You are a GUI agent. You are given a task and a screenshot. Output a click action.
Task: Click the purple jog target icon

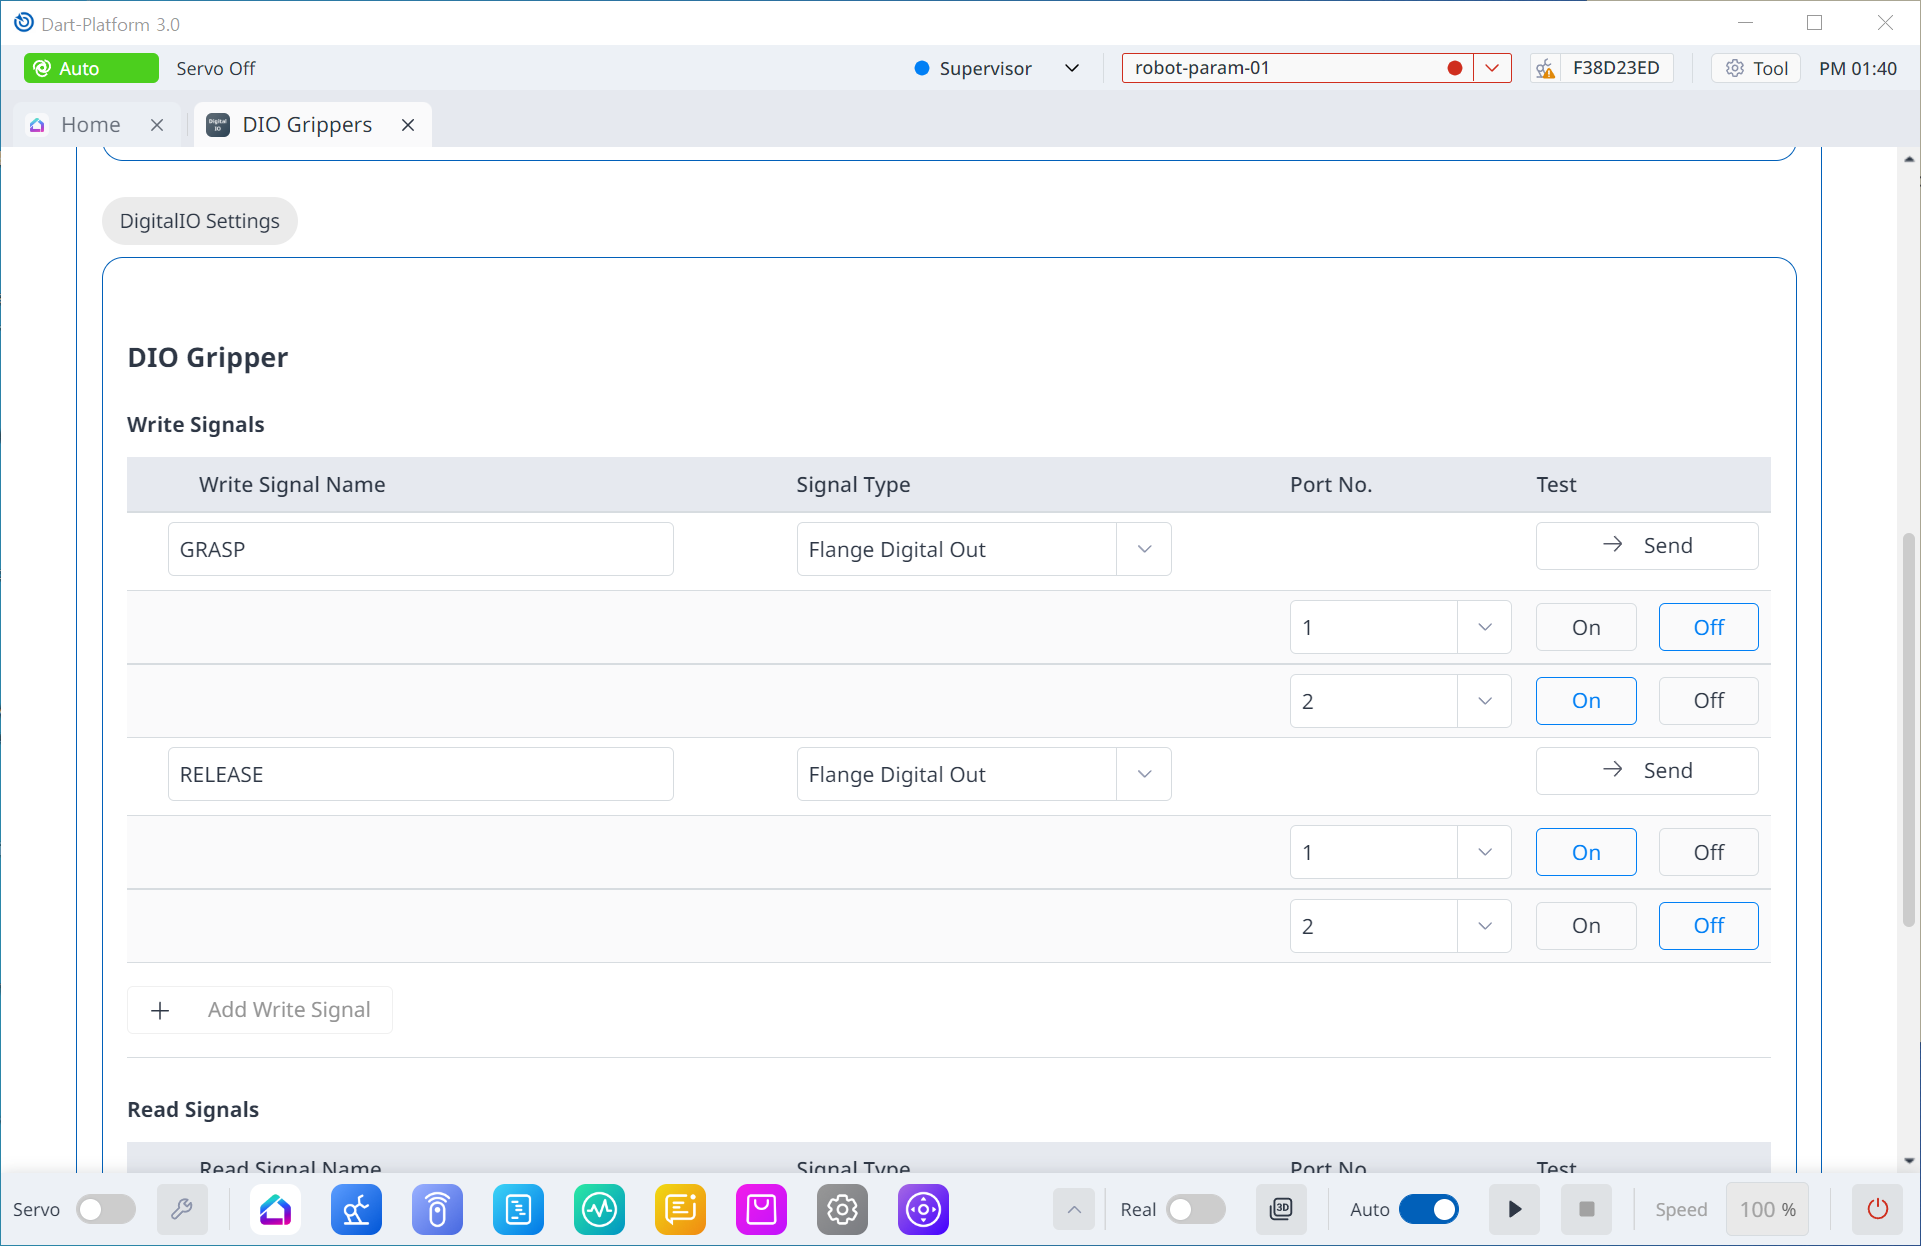[923, 1210]
